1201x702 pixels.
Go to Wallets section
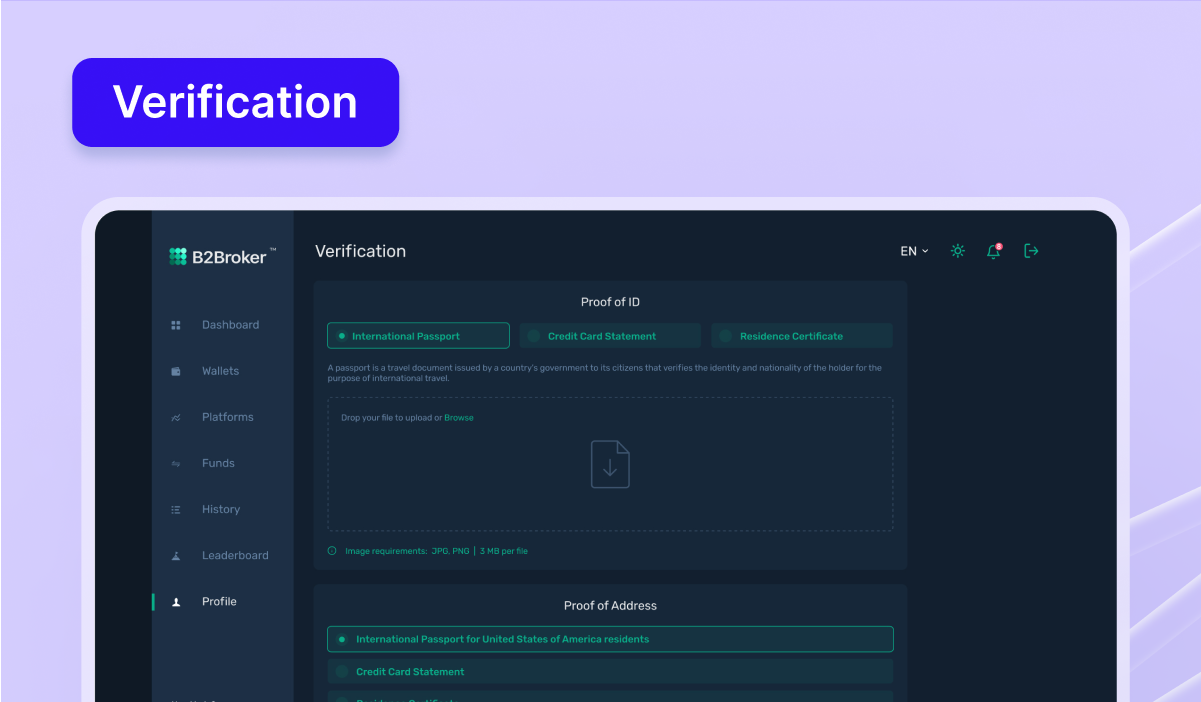coord(222,371)
